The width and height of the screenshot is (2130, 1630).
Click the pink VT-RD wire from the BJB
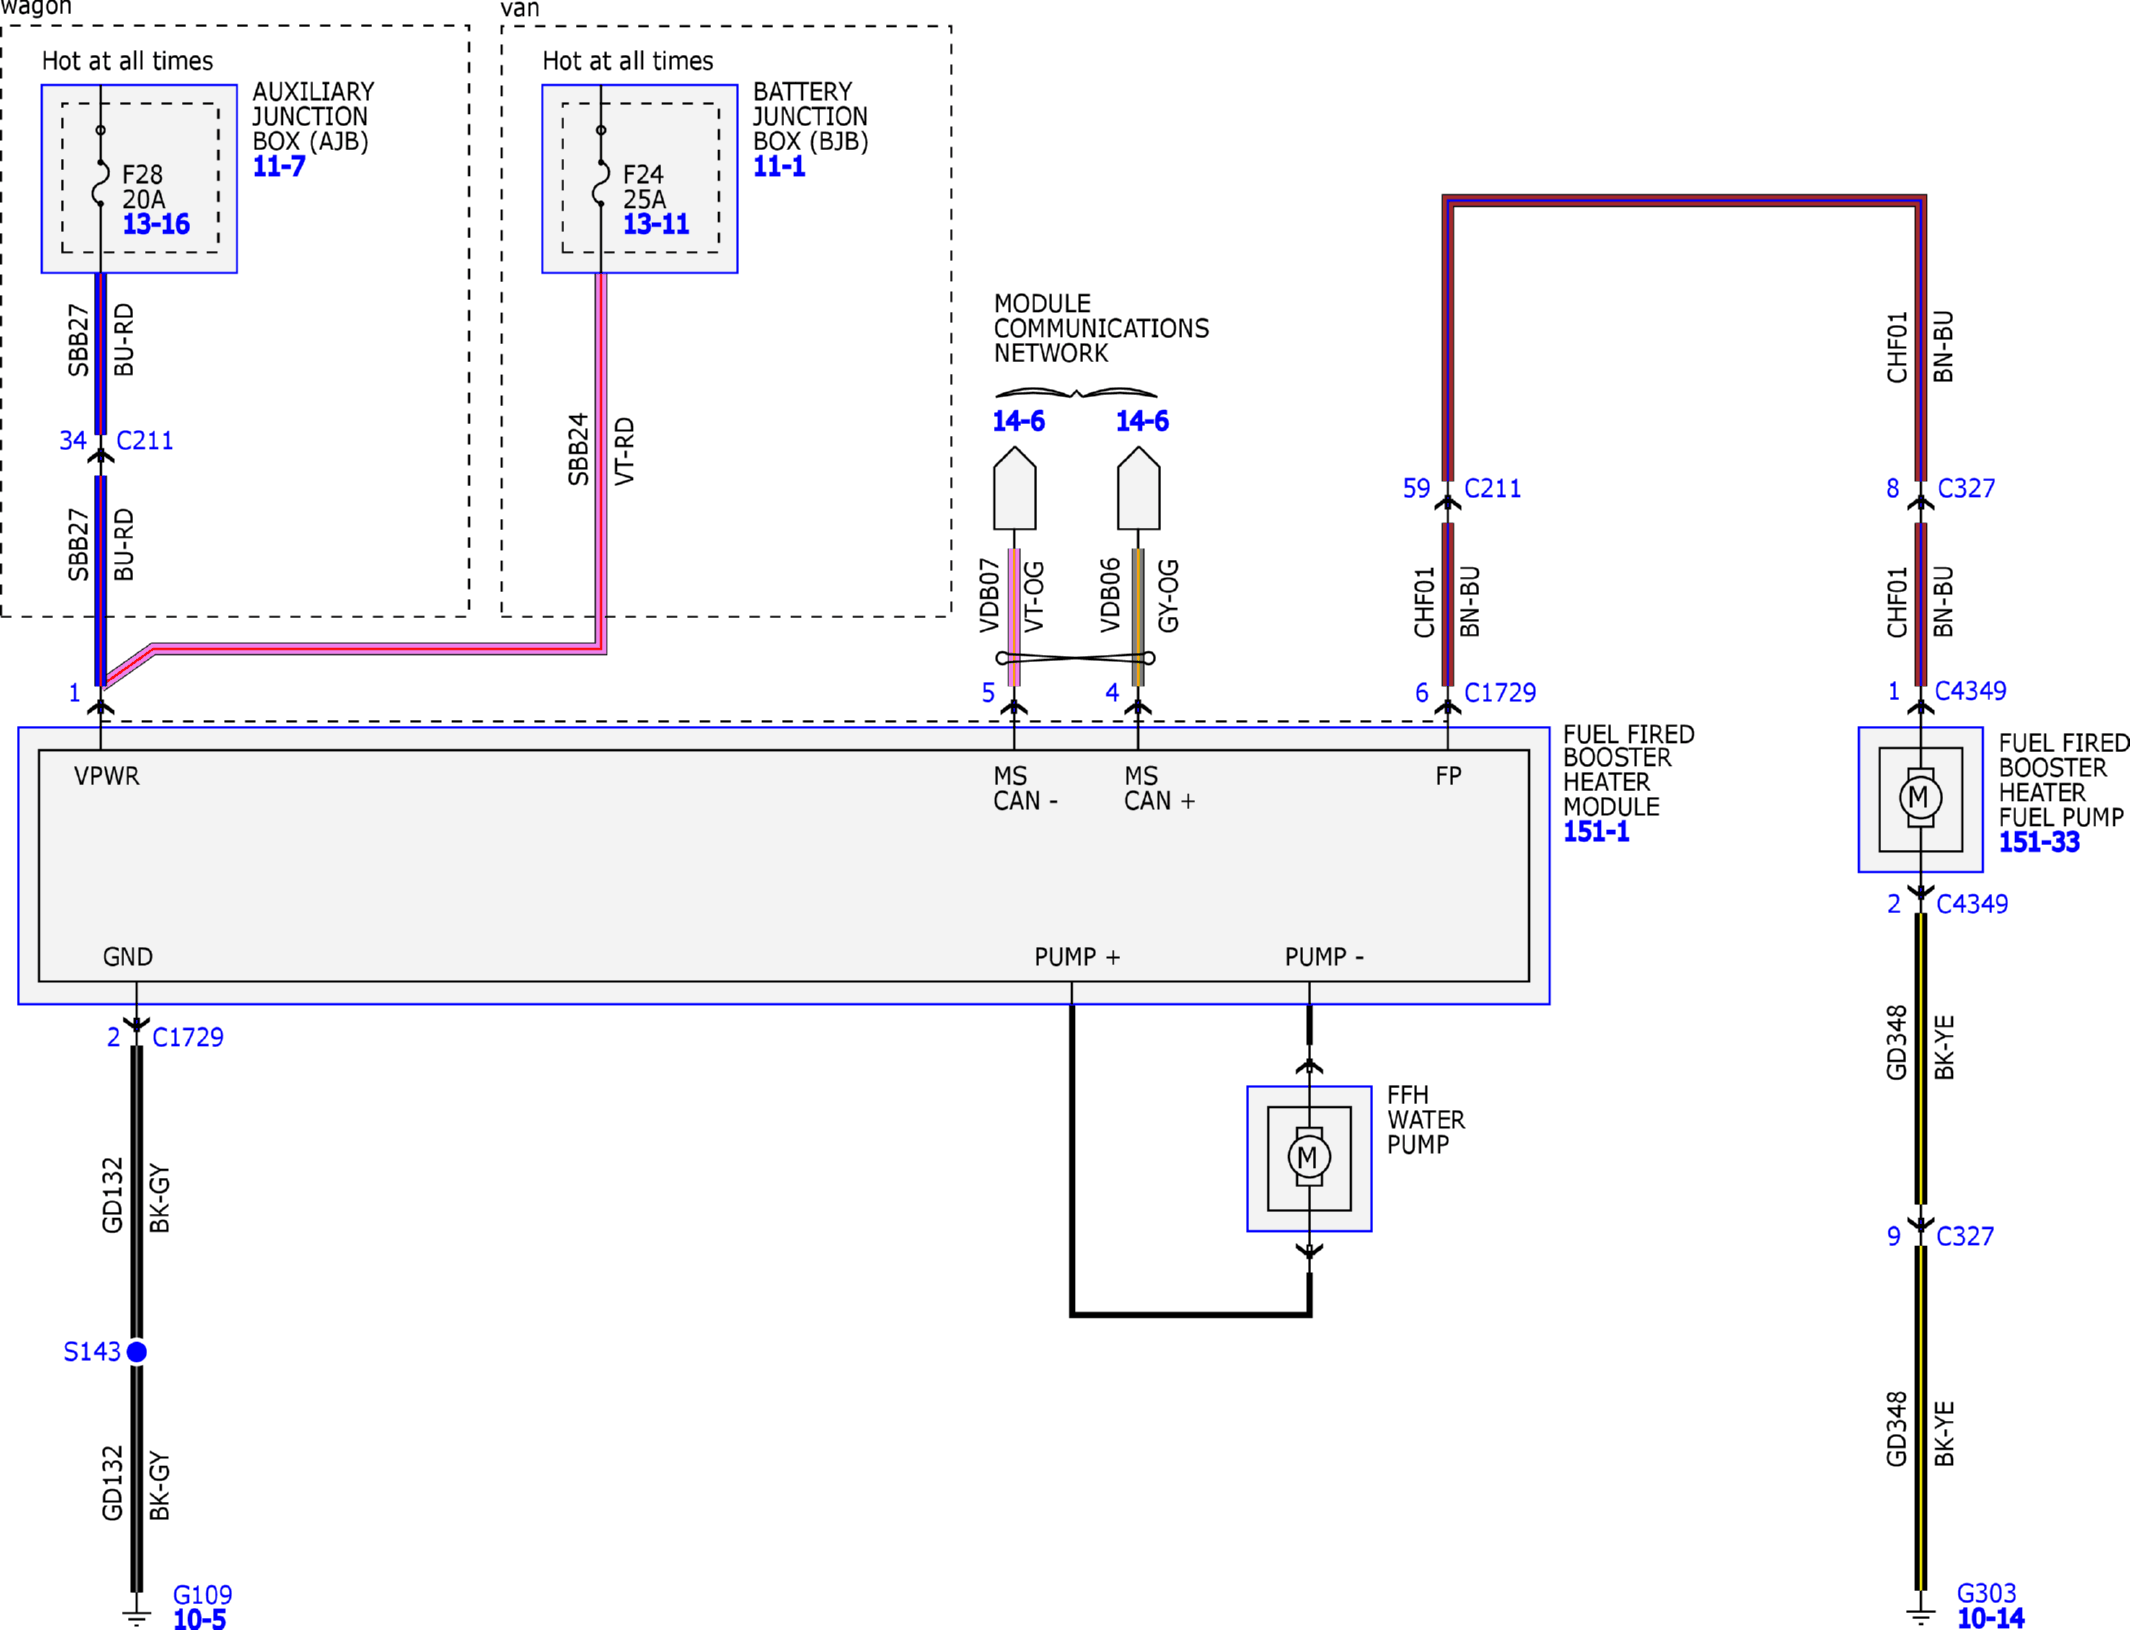pos(601,460)
